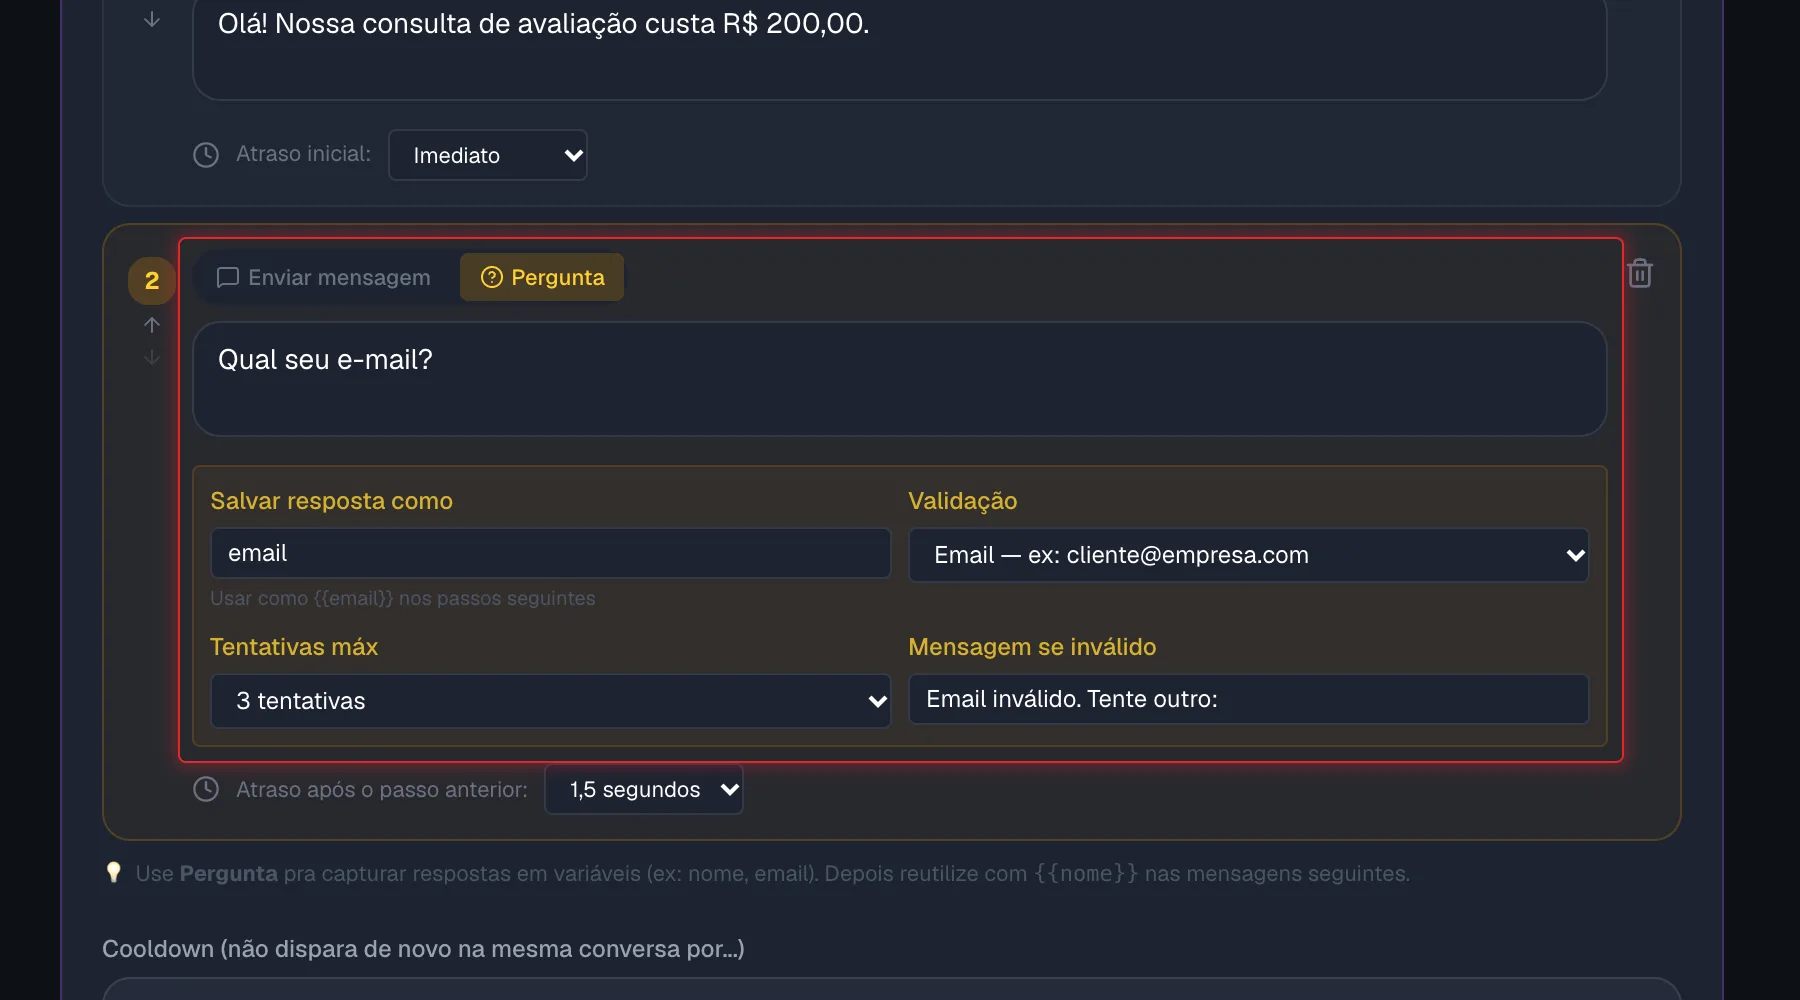Click the lightbulb tip icon
Screen dimensions: 1800x1000
(114, 873)
